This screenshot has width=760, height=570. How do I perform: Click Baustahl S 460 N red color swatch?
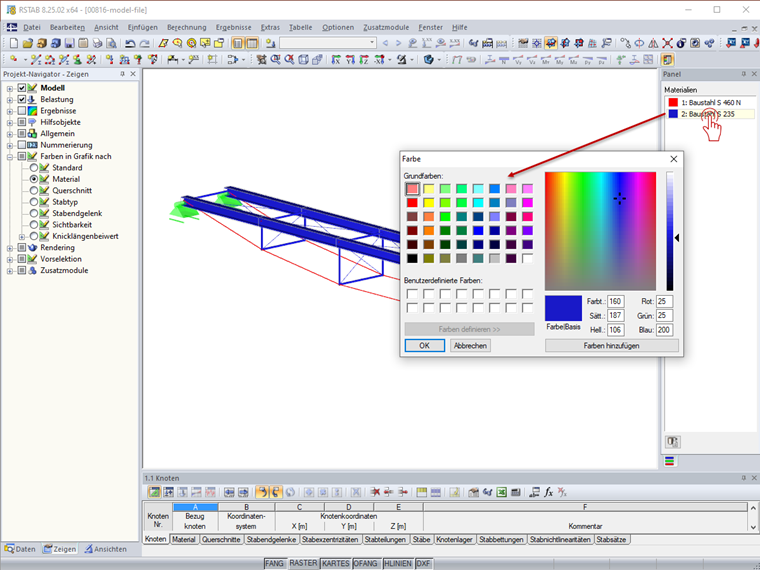pyautogui.click(x=673, y=102)
